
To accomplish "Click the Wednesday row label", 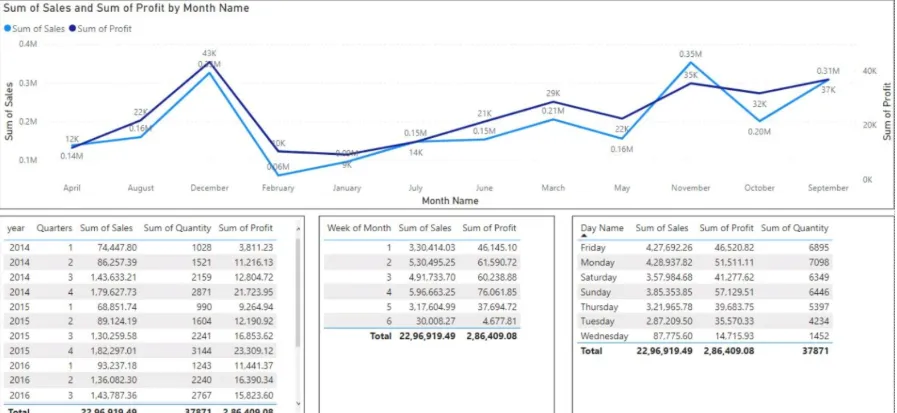I will point(604,336).
